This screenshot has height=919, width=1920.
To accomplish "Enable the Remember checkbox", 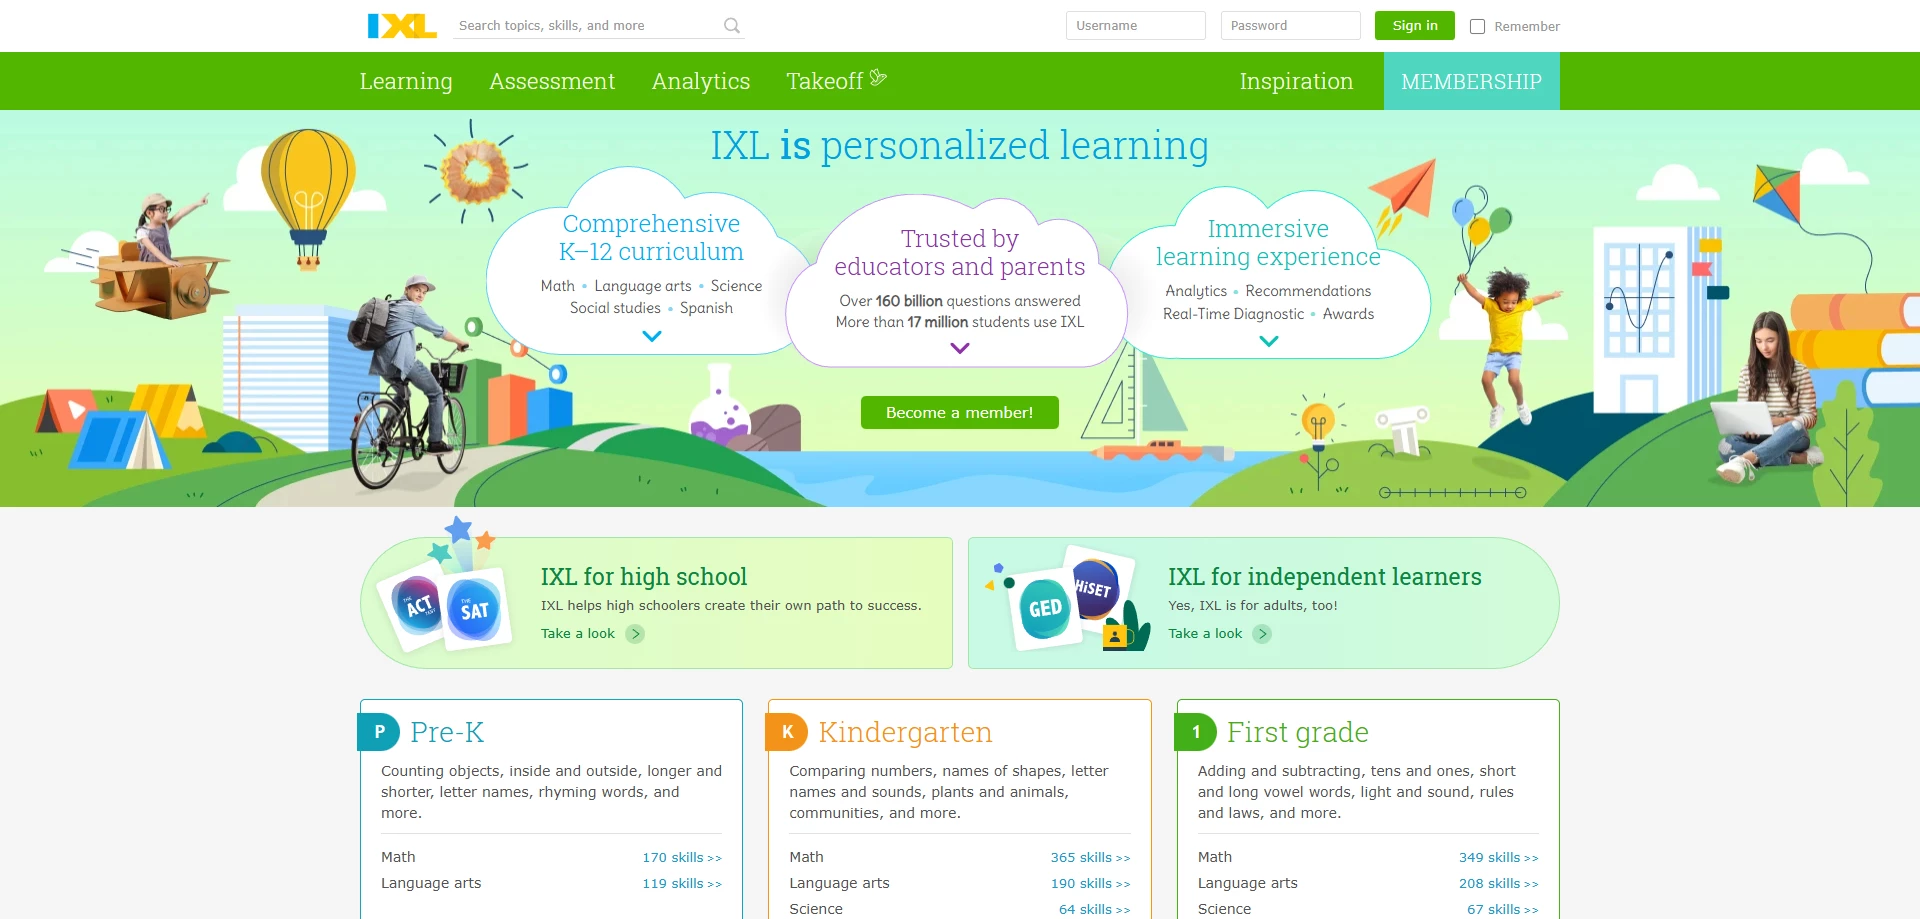I will pyautogui.click(x=1477, y=27).
